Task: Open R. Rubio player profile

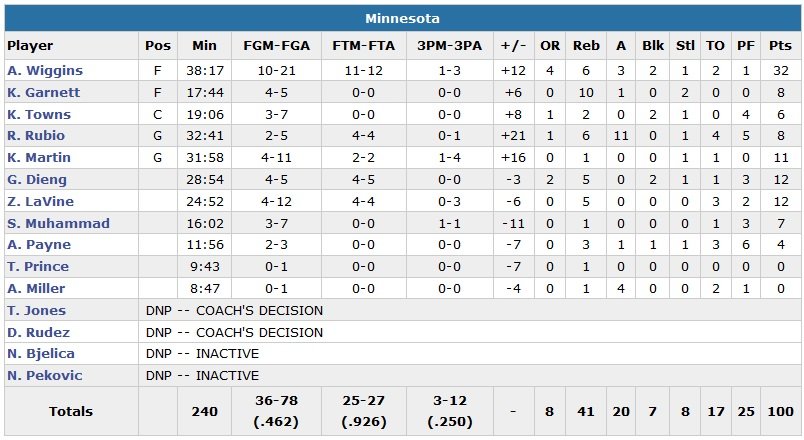Action: (x=37, y=136)
